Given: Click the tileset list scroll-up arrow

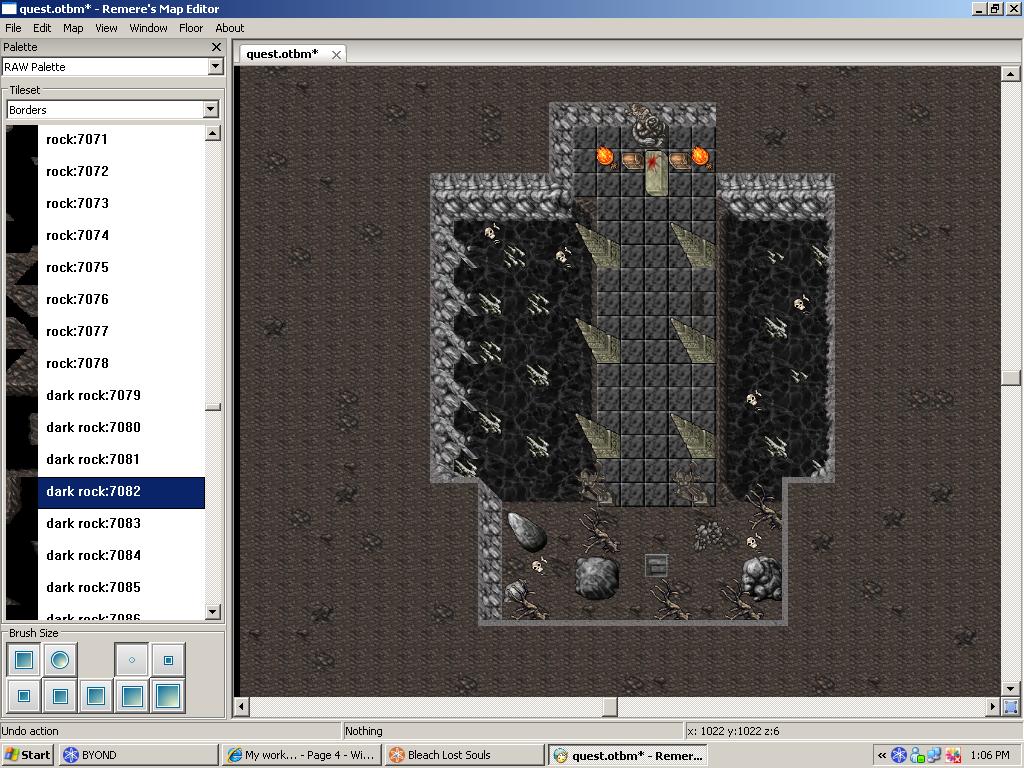Looking at the screenshot, I should 213,133.
